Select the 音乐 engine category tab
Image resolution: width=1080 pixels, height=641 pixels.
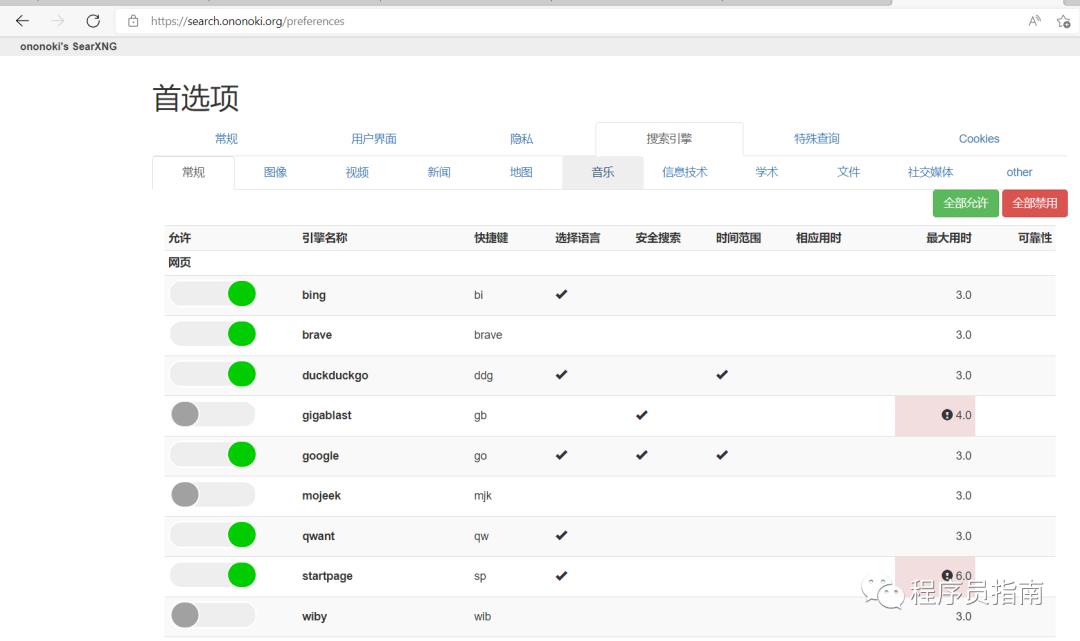coord(603,172)
